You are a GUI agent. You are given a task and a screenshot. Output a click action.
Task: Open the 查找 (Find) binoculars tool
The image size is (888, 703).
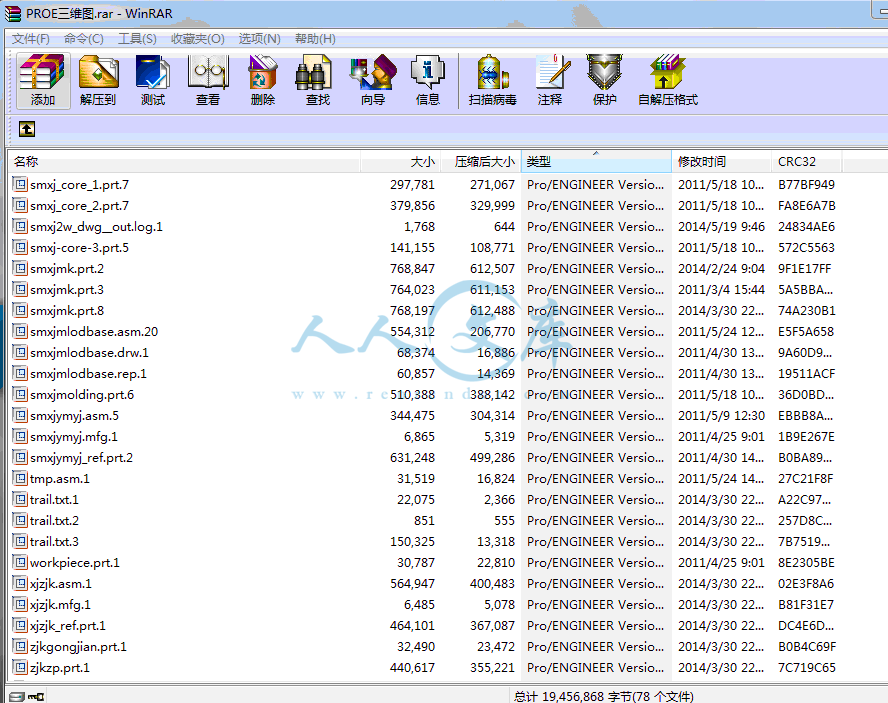[x=318, y=80]
